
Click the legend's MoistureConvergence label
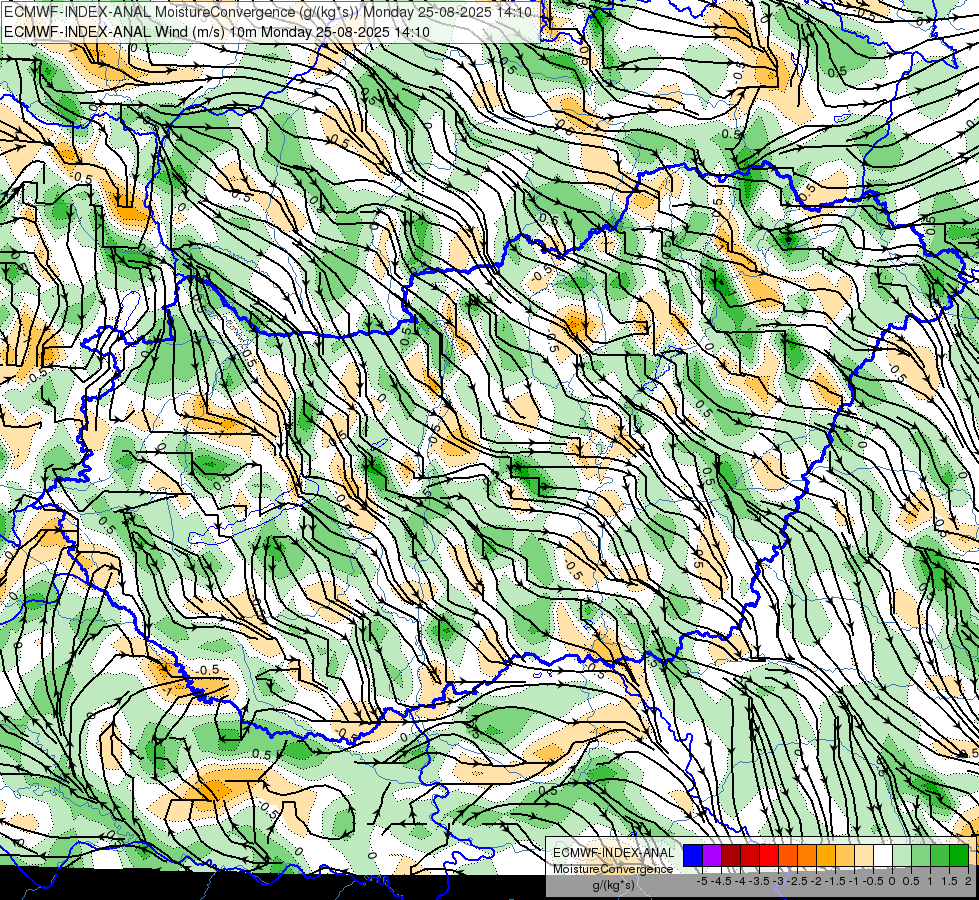(613, 869)
